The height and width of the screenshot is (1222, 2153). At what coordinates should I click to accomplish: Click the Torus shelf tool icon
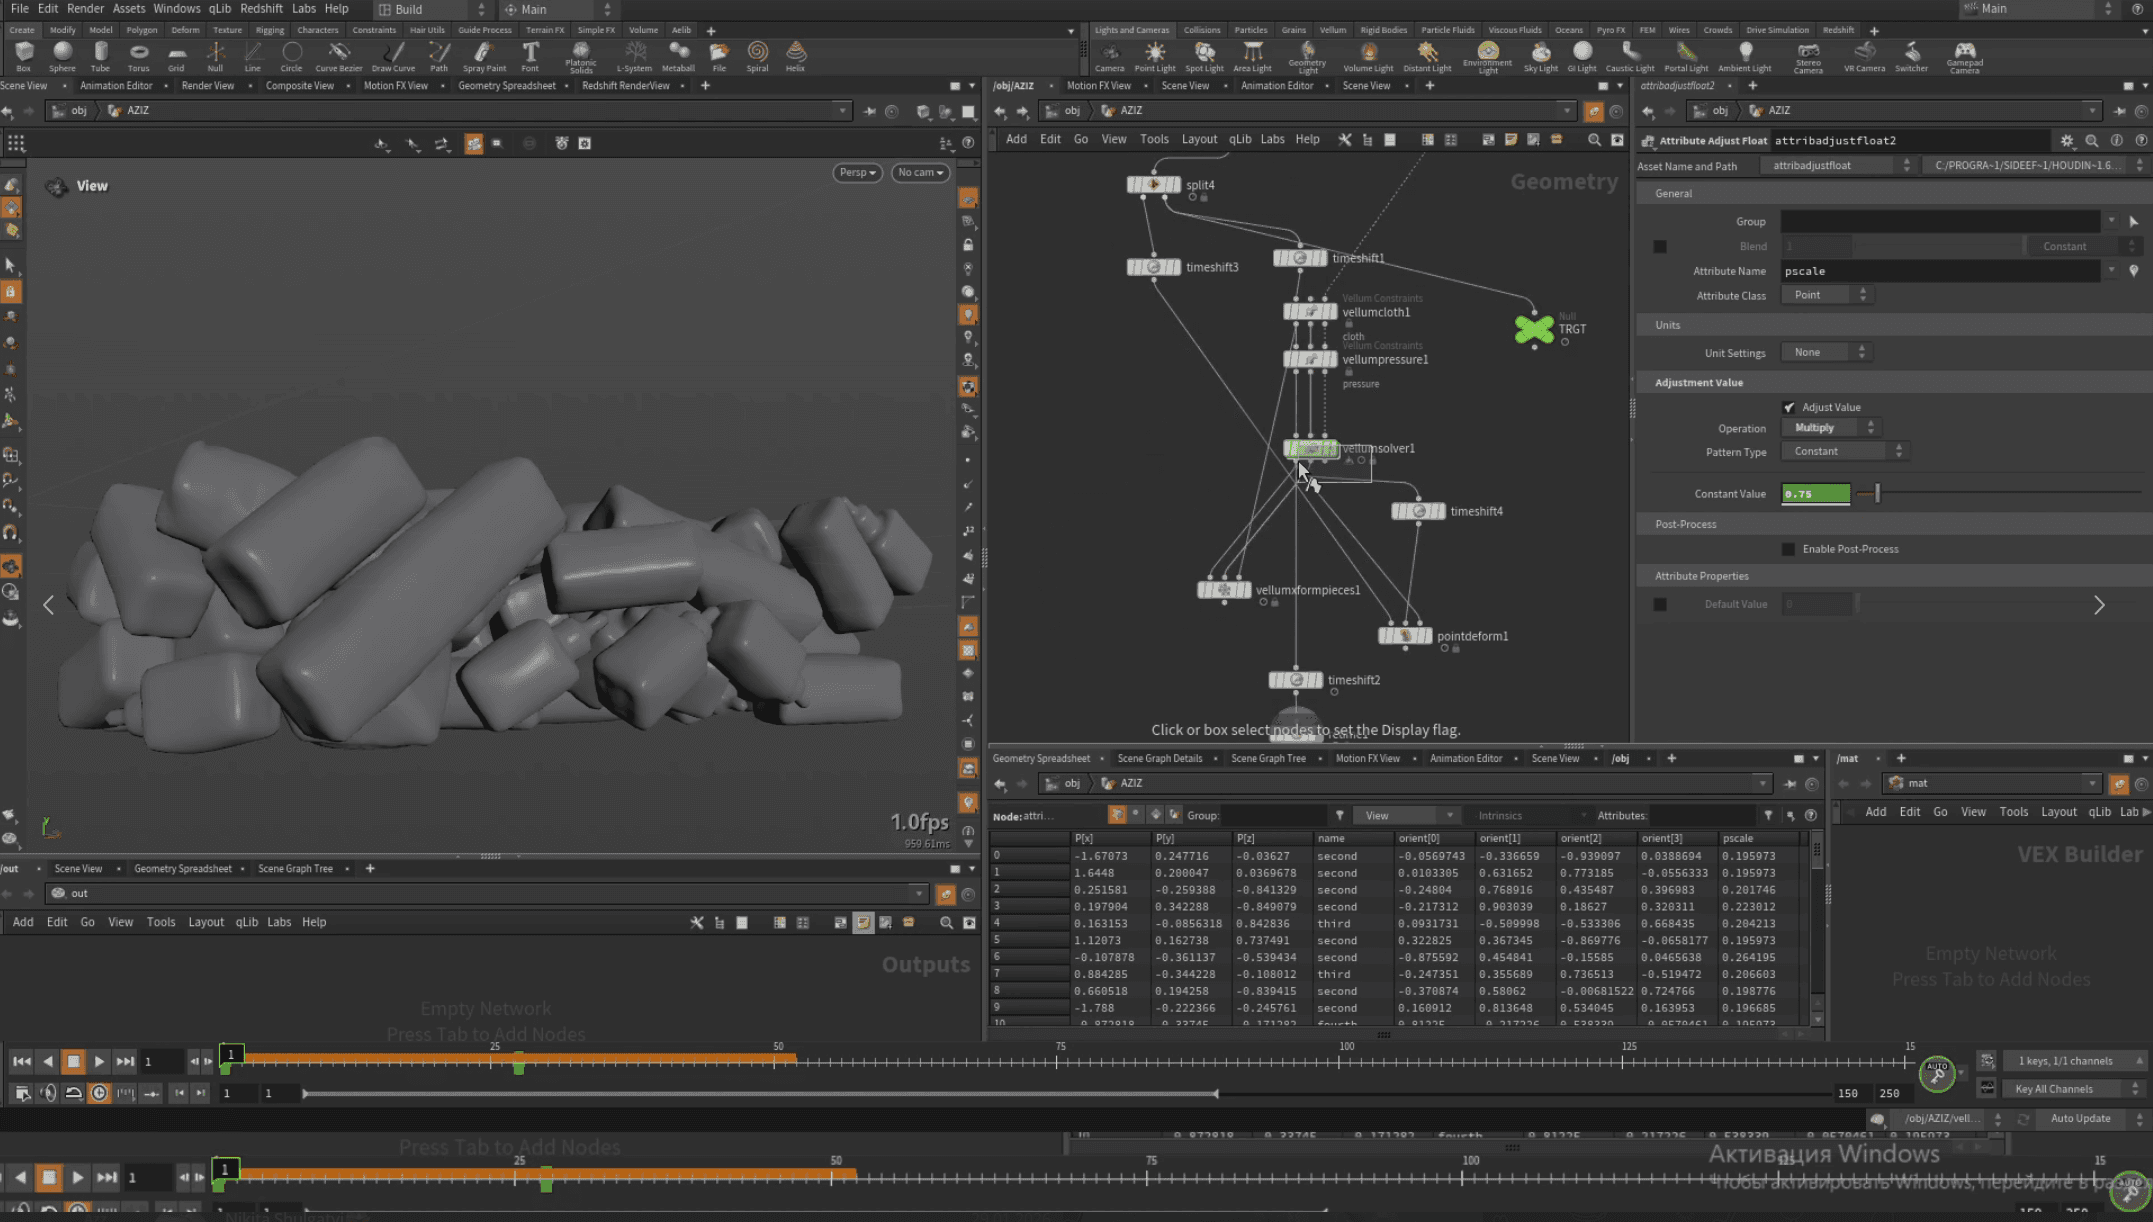coord(138,52)
